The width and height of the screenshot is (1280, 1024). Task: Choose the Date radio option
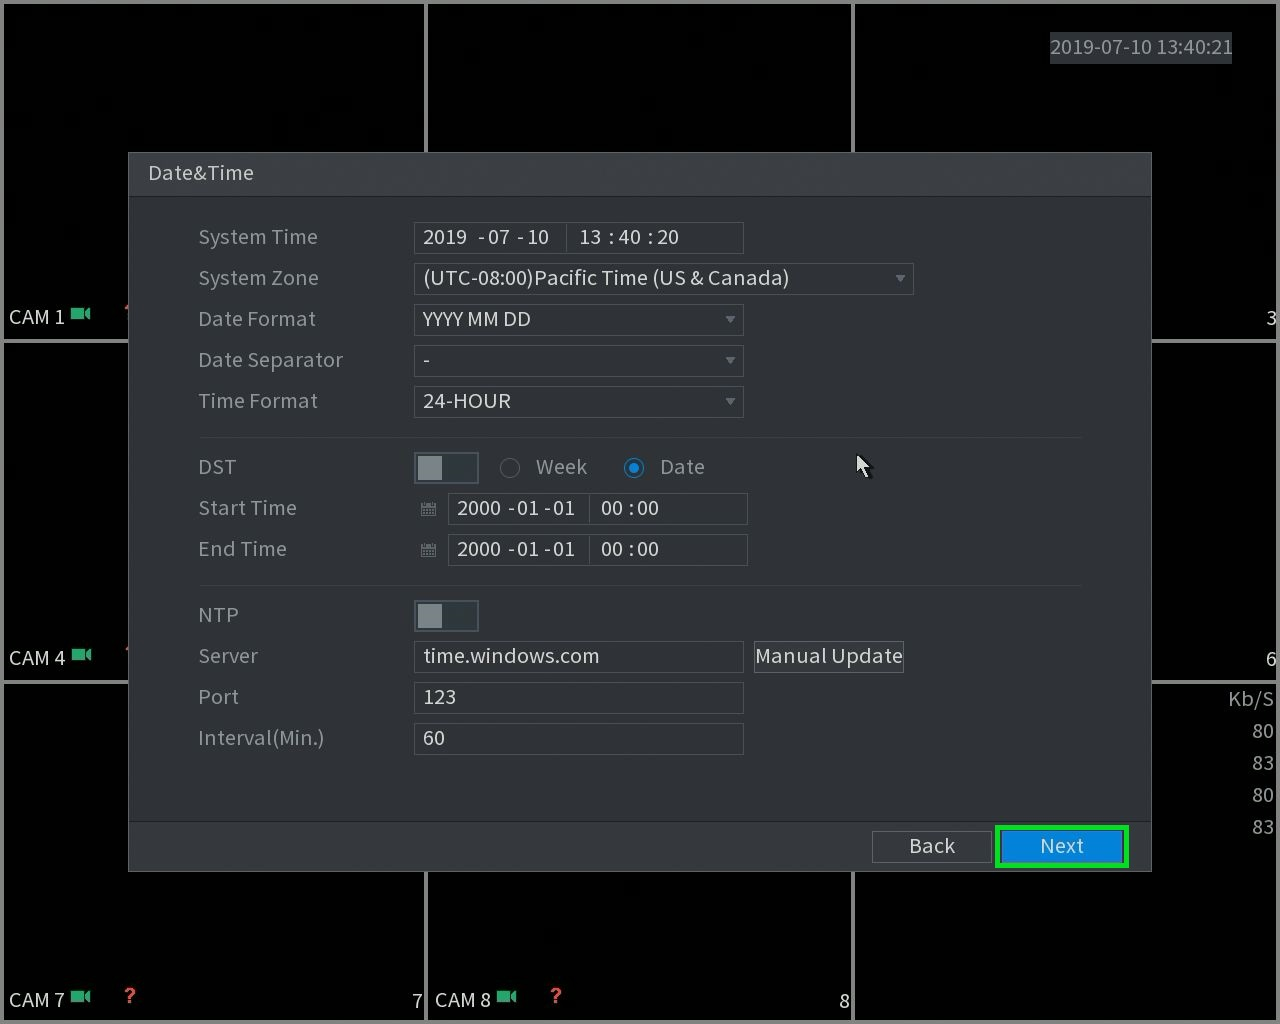tap(634, 468)
